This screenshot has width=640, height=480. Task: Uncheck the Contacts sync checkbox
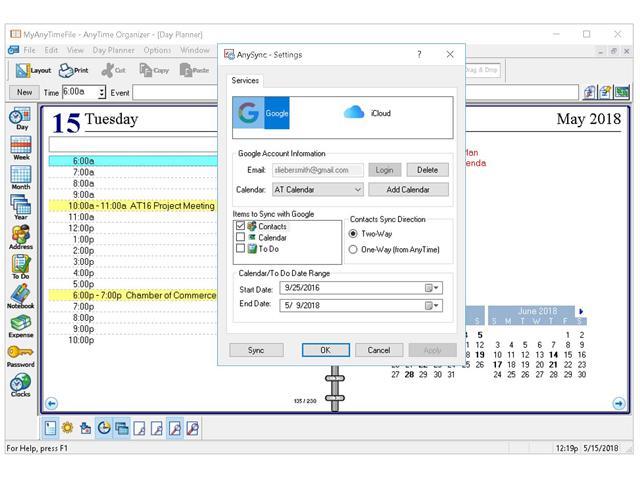(240, 227)
